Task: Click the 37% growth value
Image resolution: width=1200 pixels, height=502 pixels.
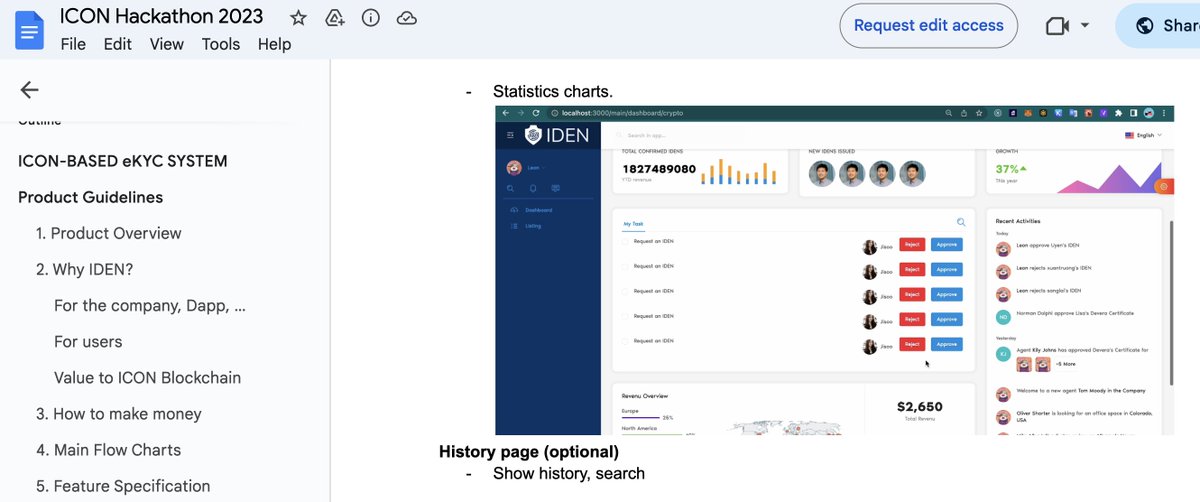Action: (1009, 169)
